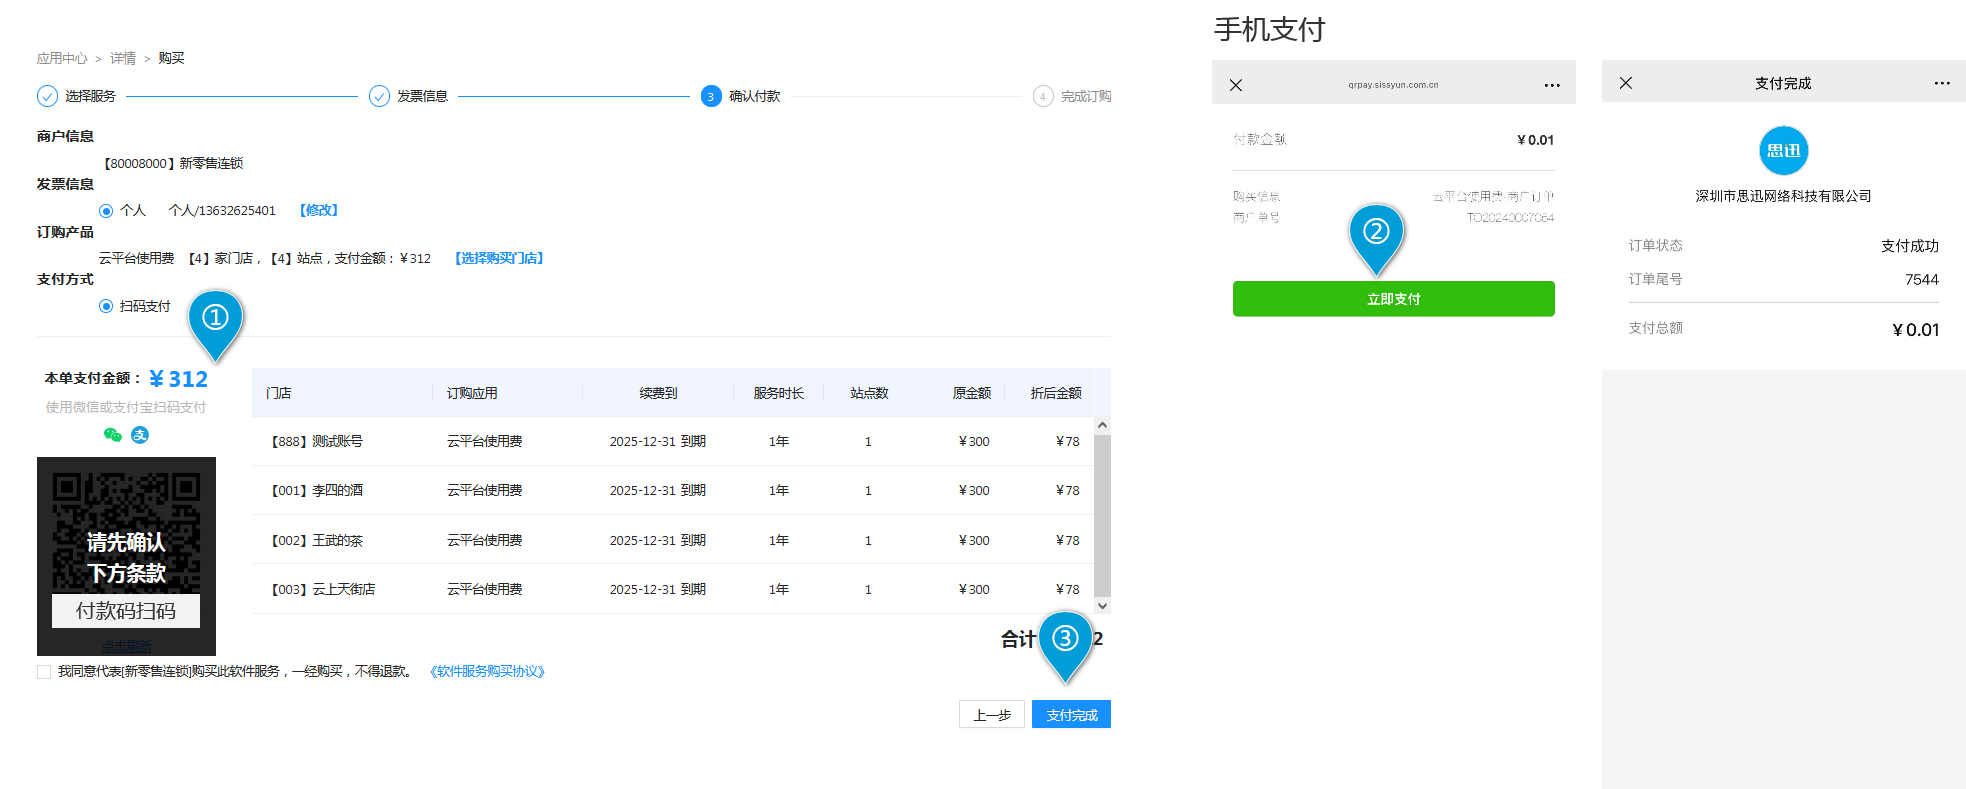Click the step 4 完成订购 circle
This screenshot has height=789, width=1966.
(1043, 96)
